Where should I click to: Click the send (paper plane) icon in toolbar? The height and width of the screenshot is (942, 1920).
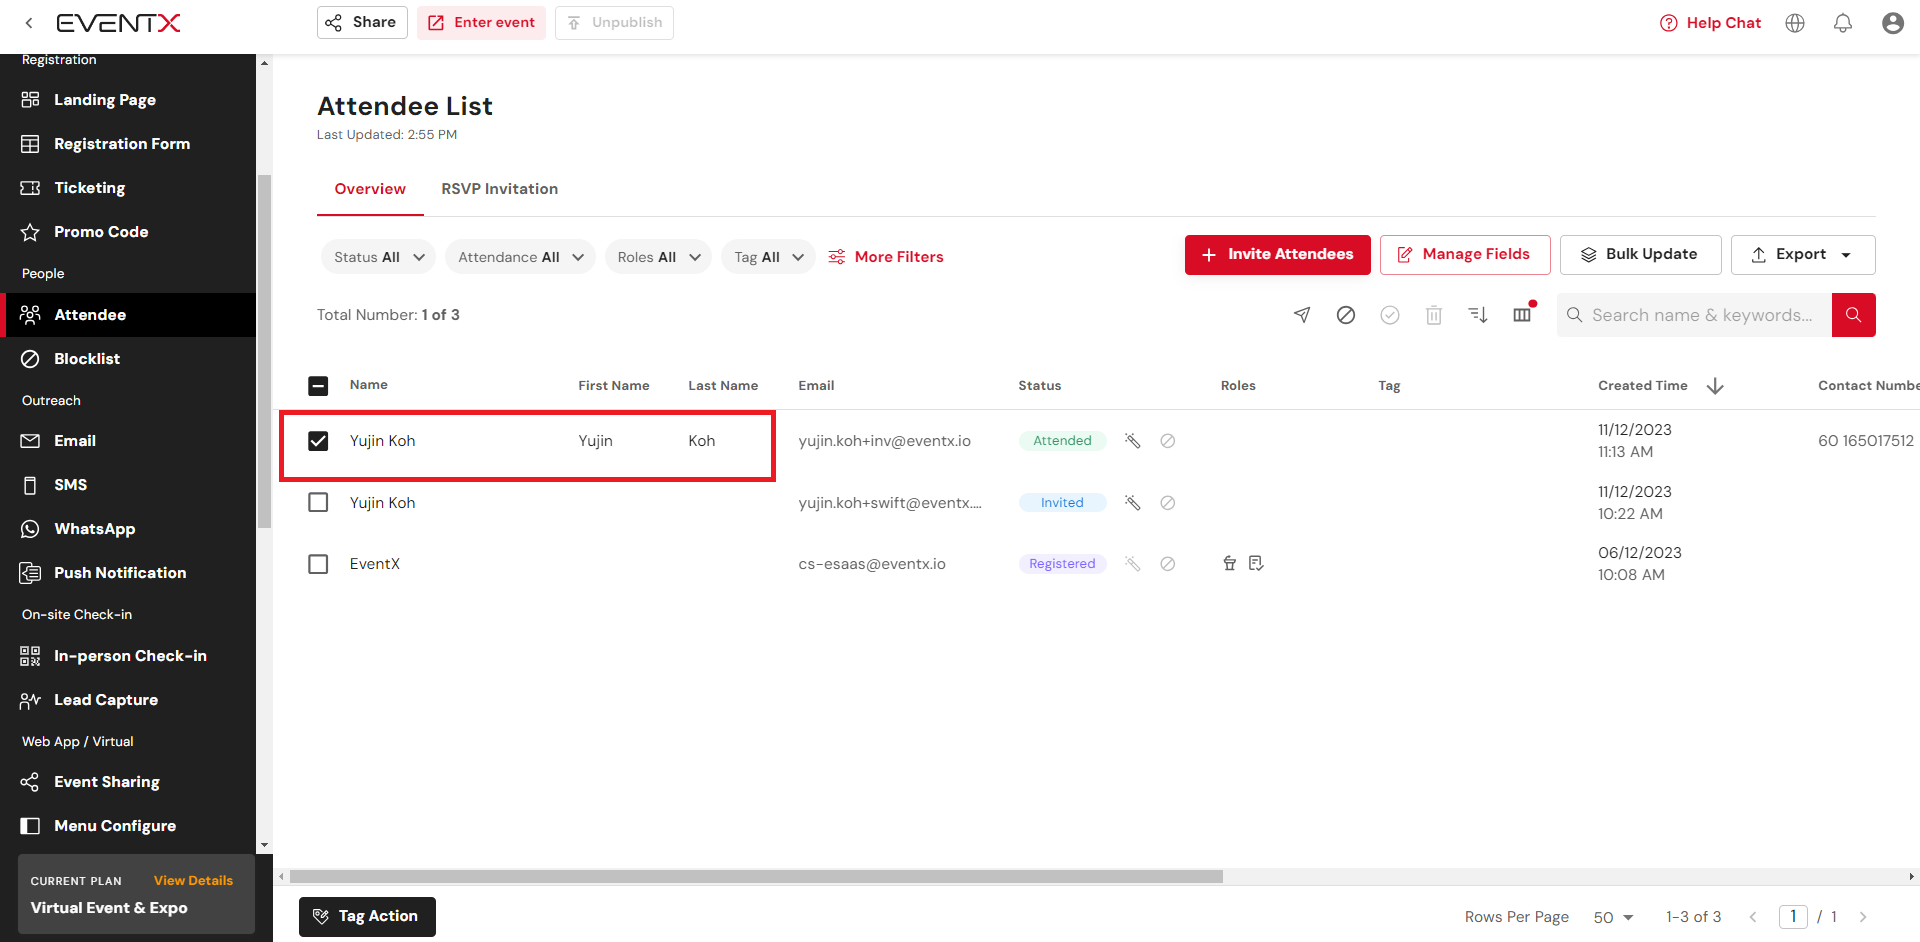click(1302, 315)
